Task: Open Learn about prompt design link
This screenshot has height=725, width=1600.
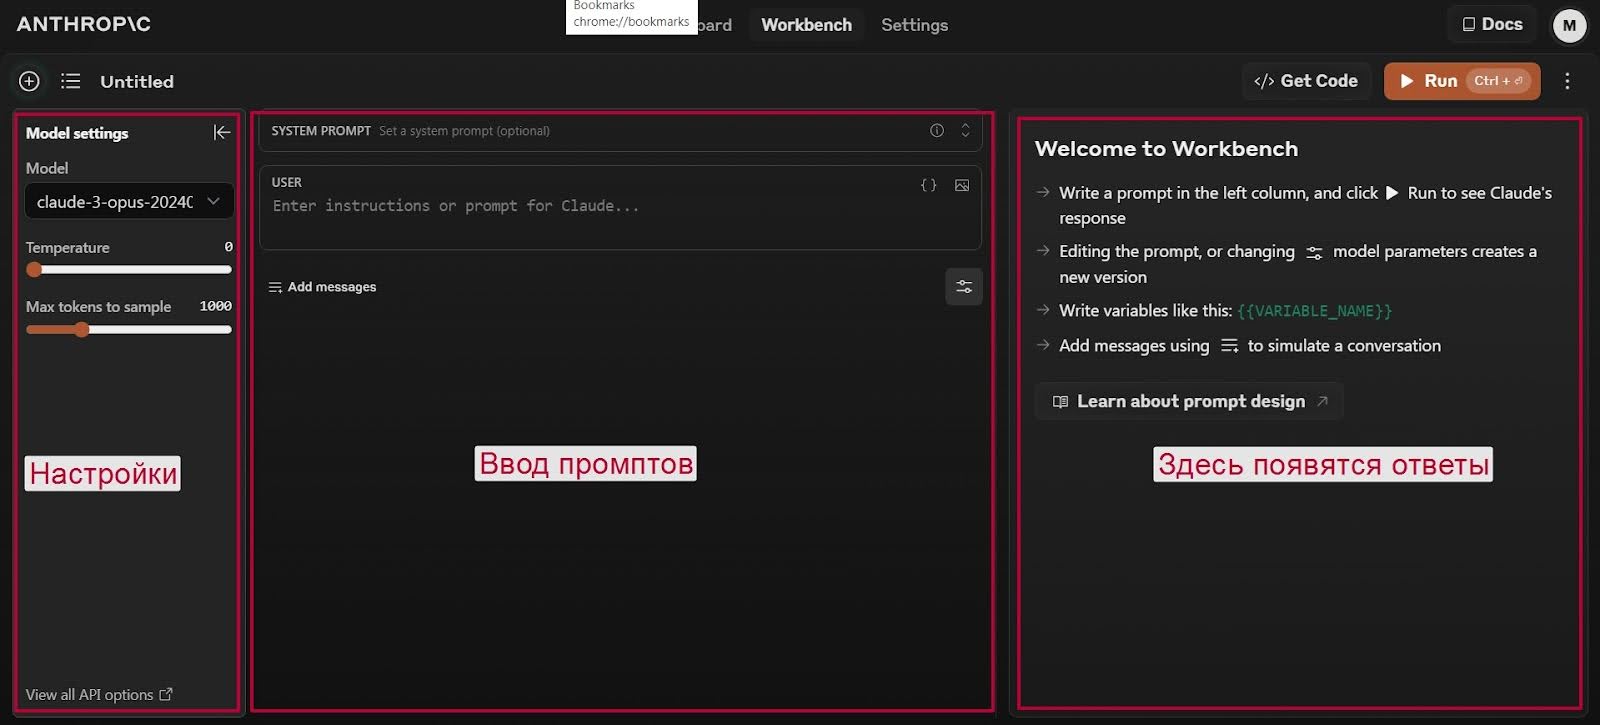Action: (1190, 401)
